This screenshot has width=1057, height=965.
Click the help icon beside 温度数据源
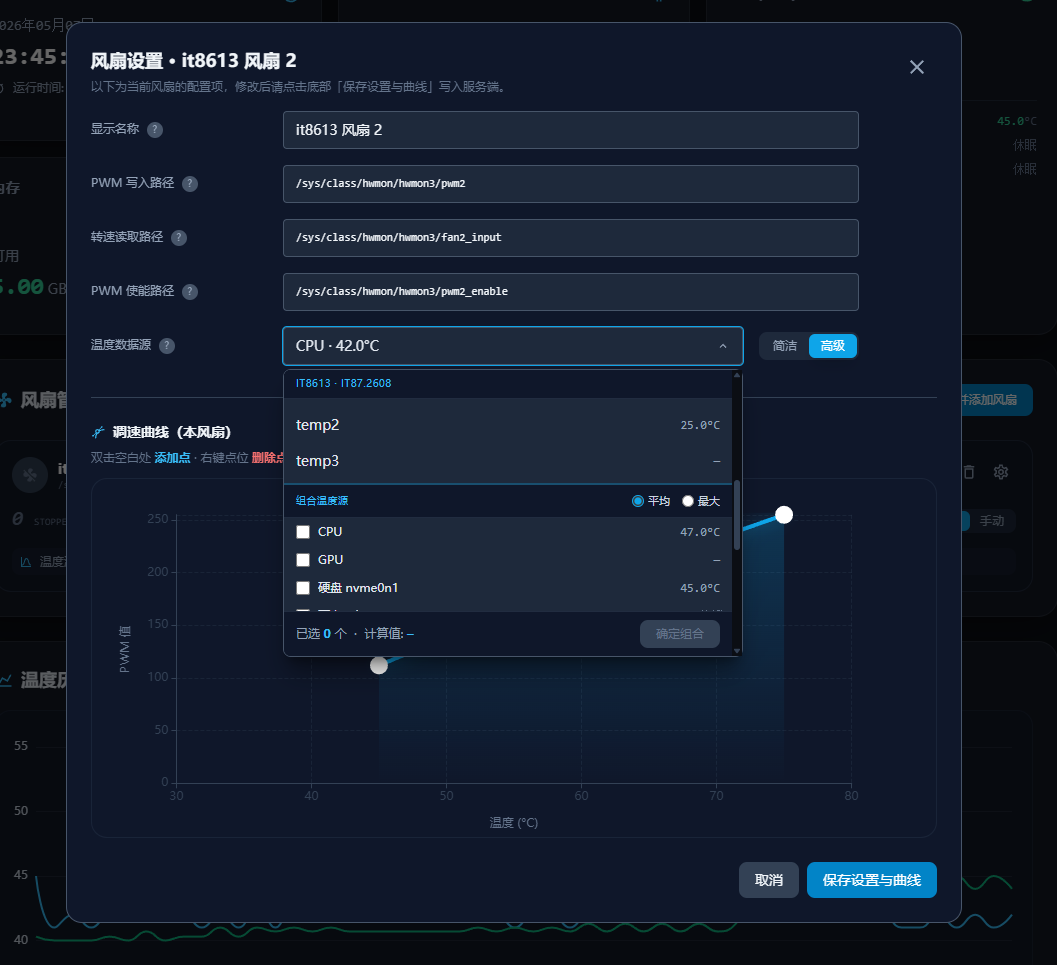(167, 346)
